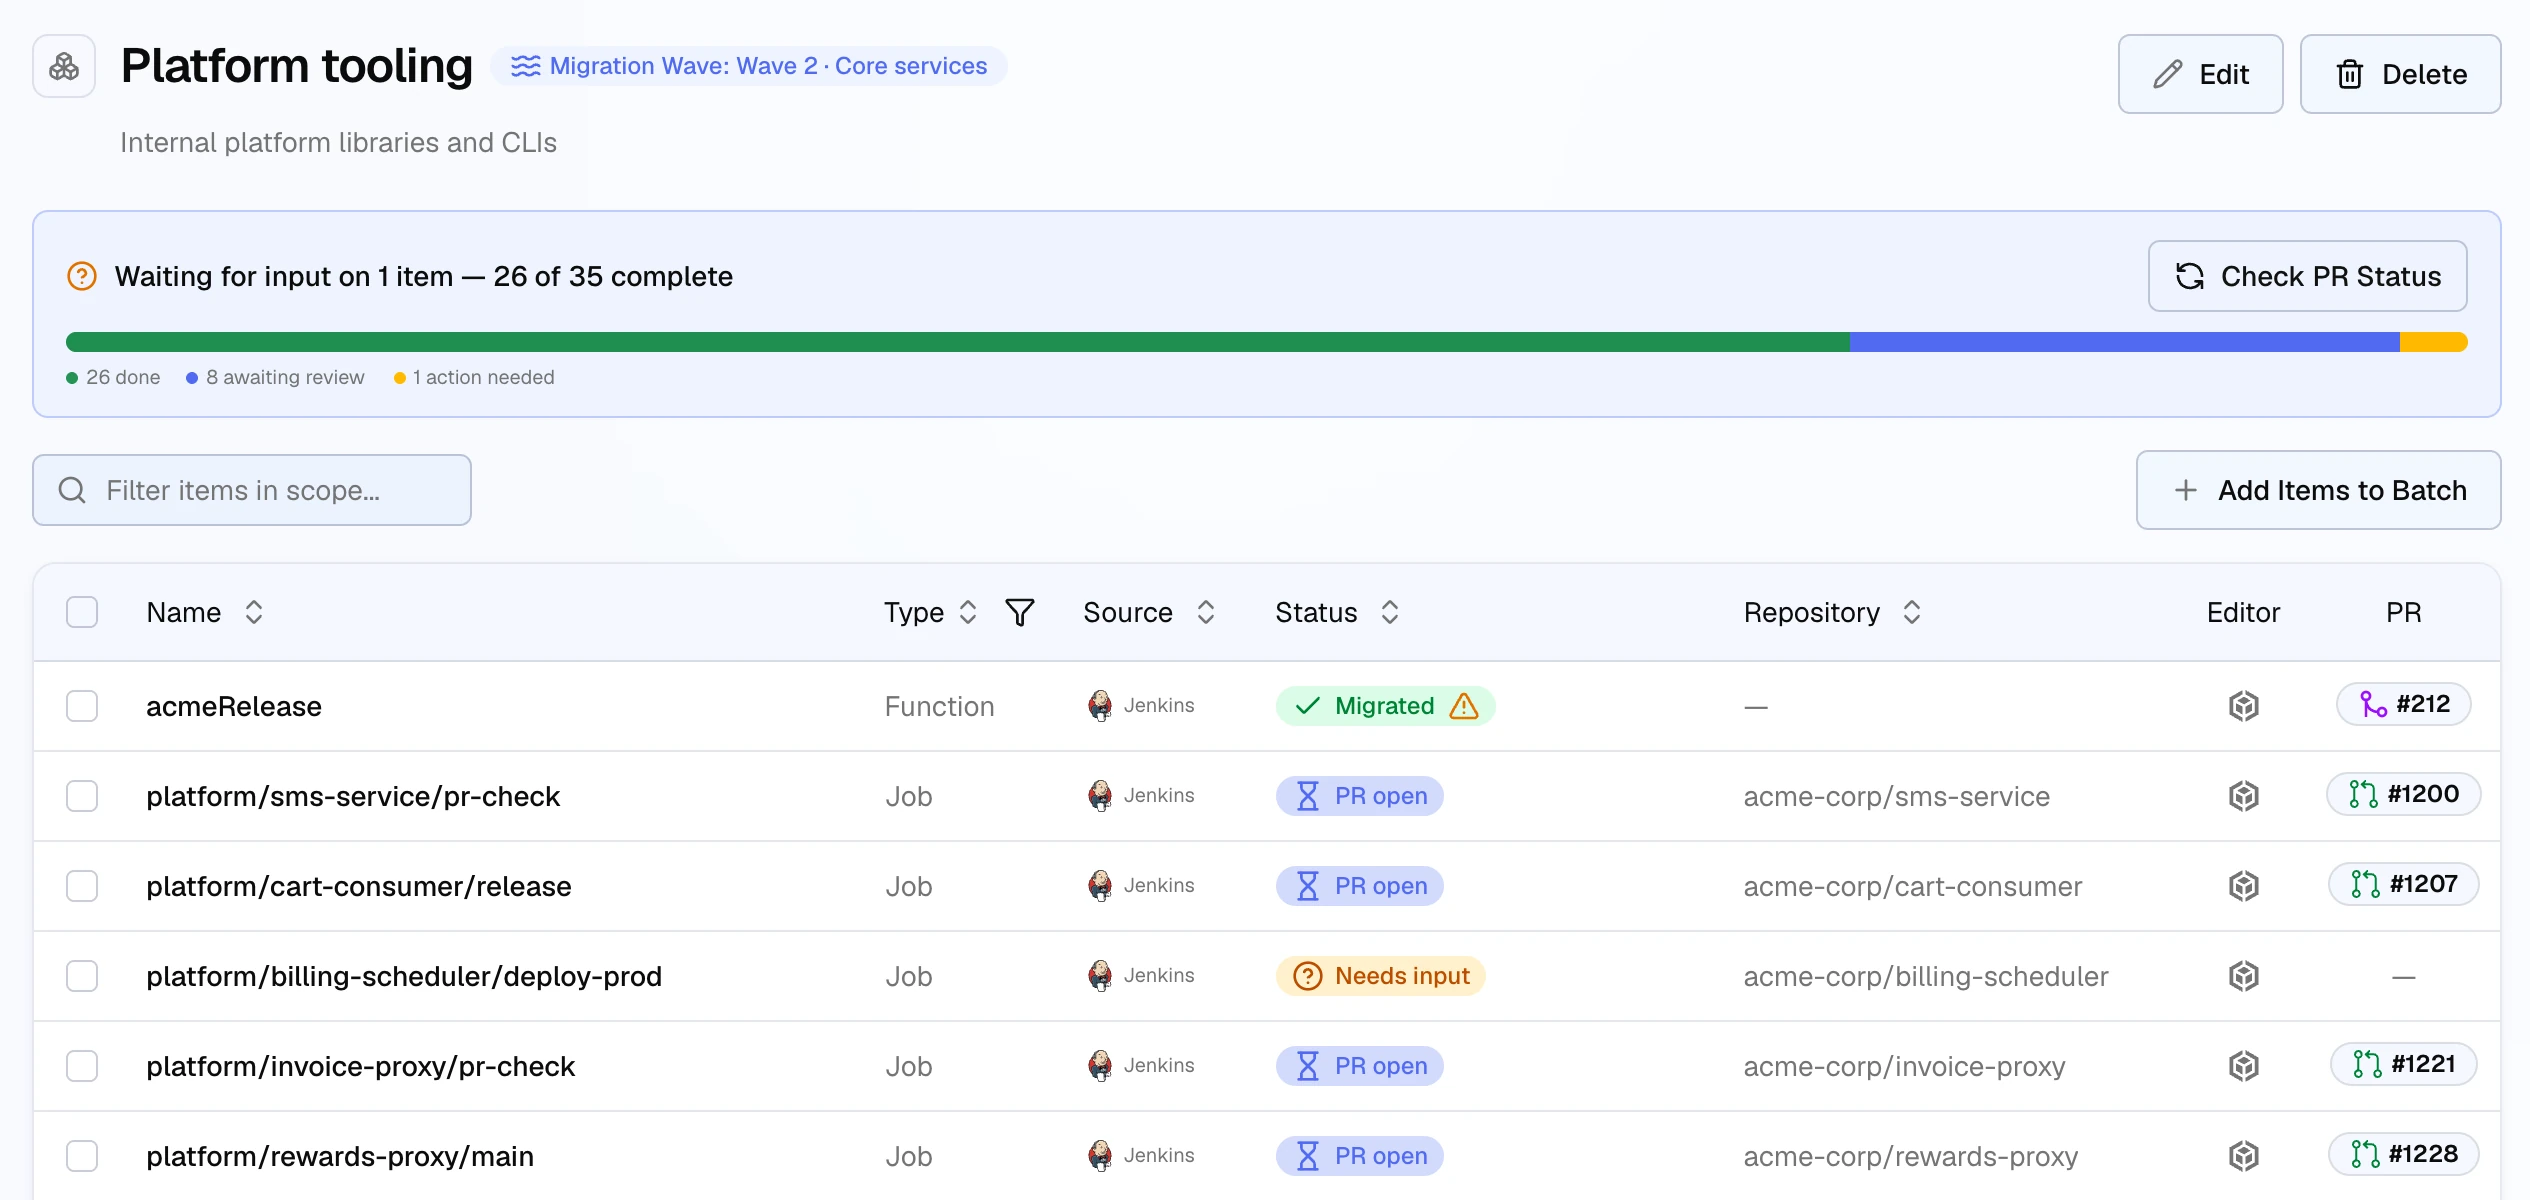Click Add Items to Batch button
The width and height of the screenshot is (2530, 1200).
coord(2318,490)
